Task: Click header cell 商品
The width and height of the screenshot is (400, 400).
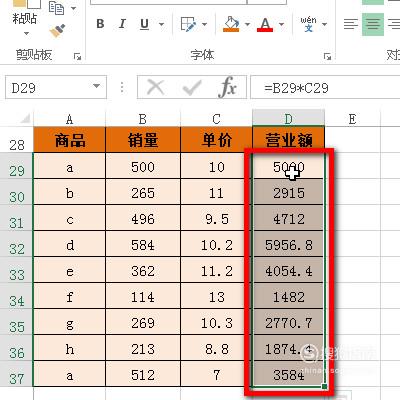Action: pyautogui.click(x=69, y=140)
